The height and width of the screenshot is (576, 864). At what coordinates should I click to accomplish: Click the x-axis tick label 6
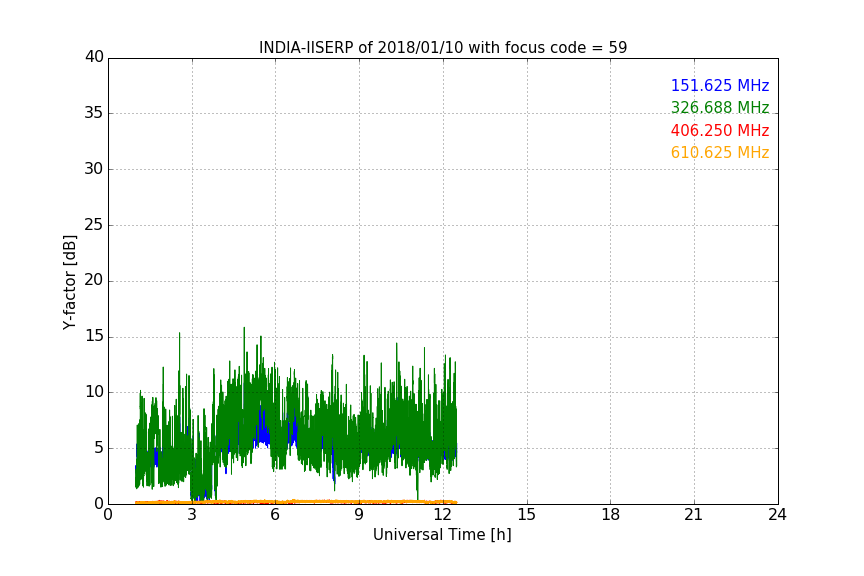coord(276,515)
